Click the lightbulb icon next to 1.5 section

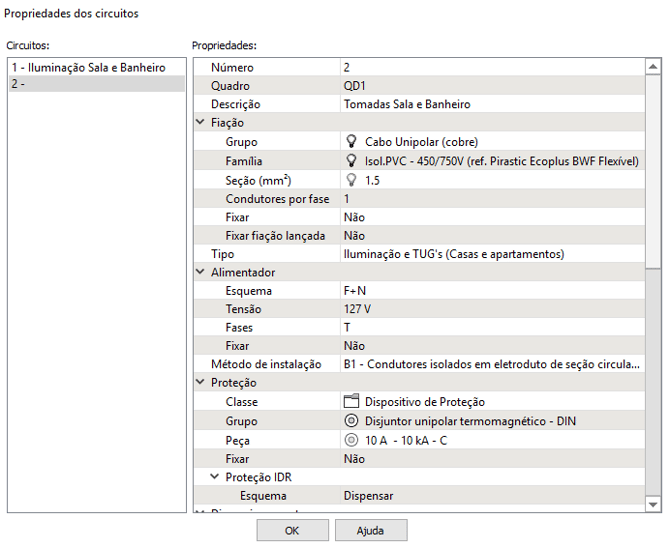tap(351, 180)
